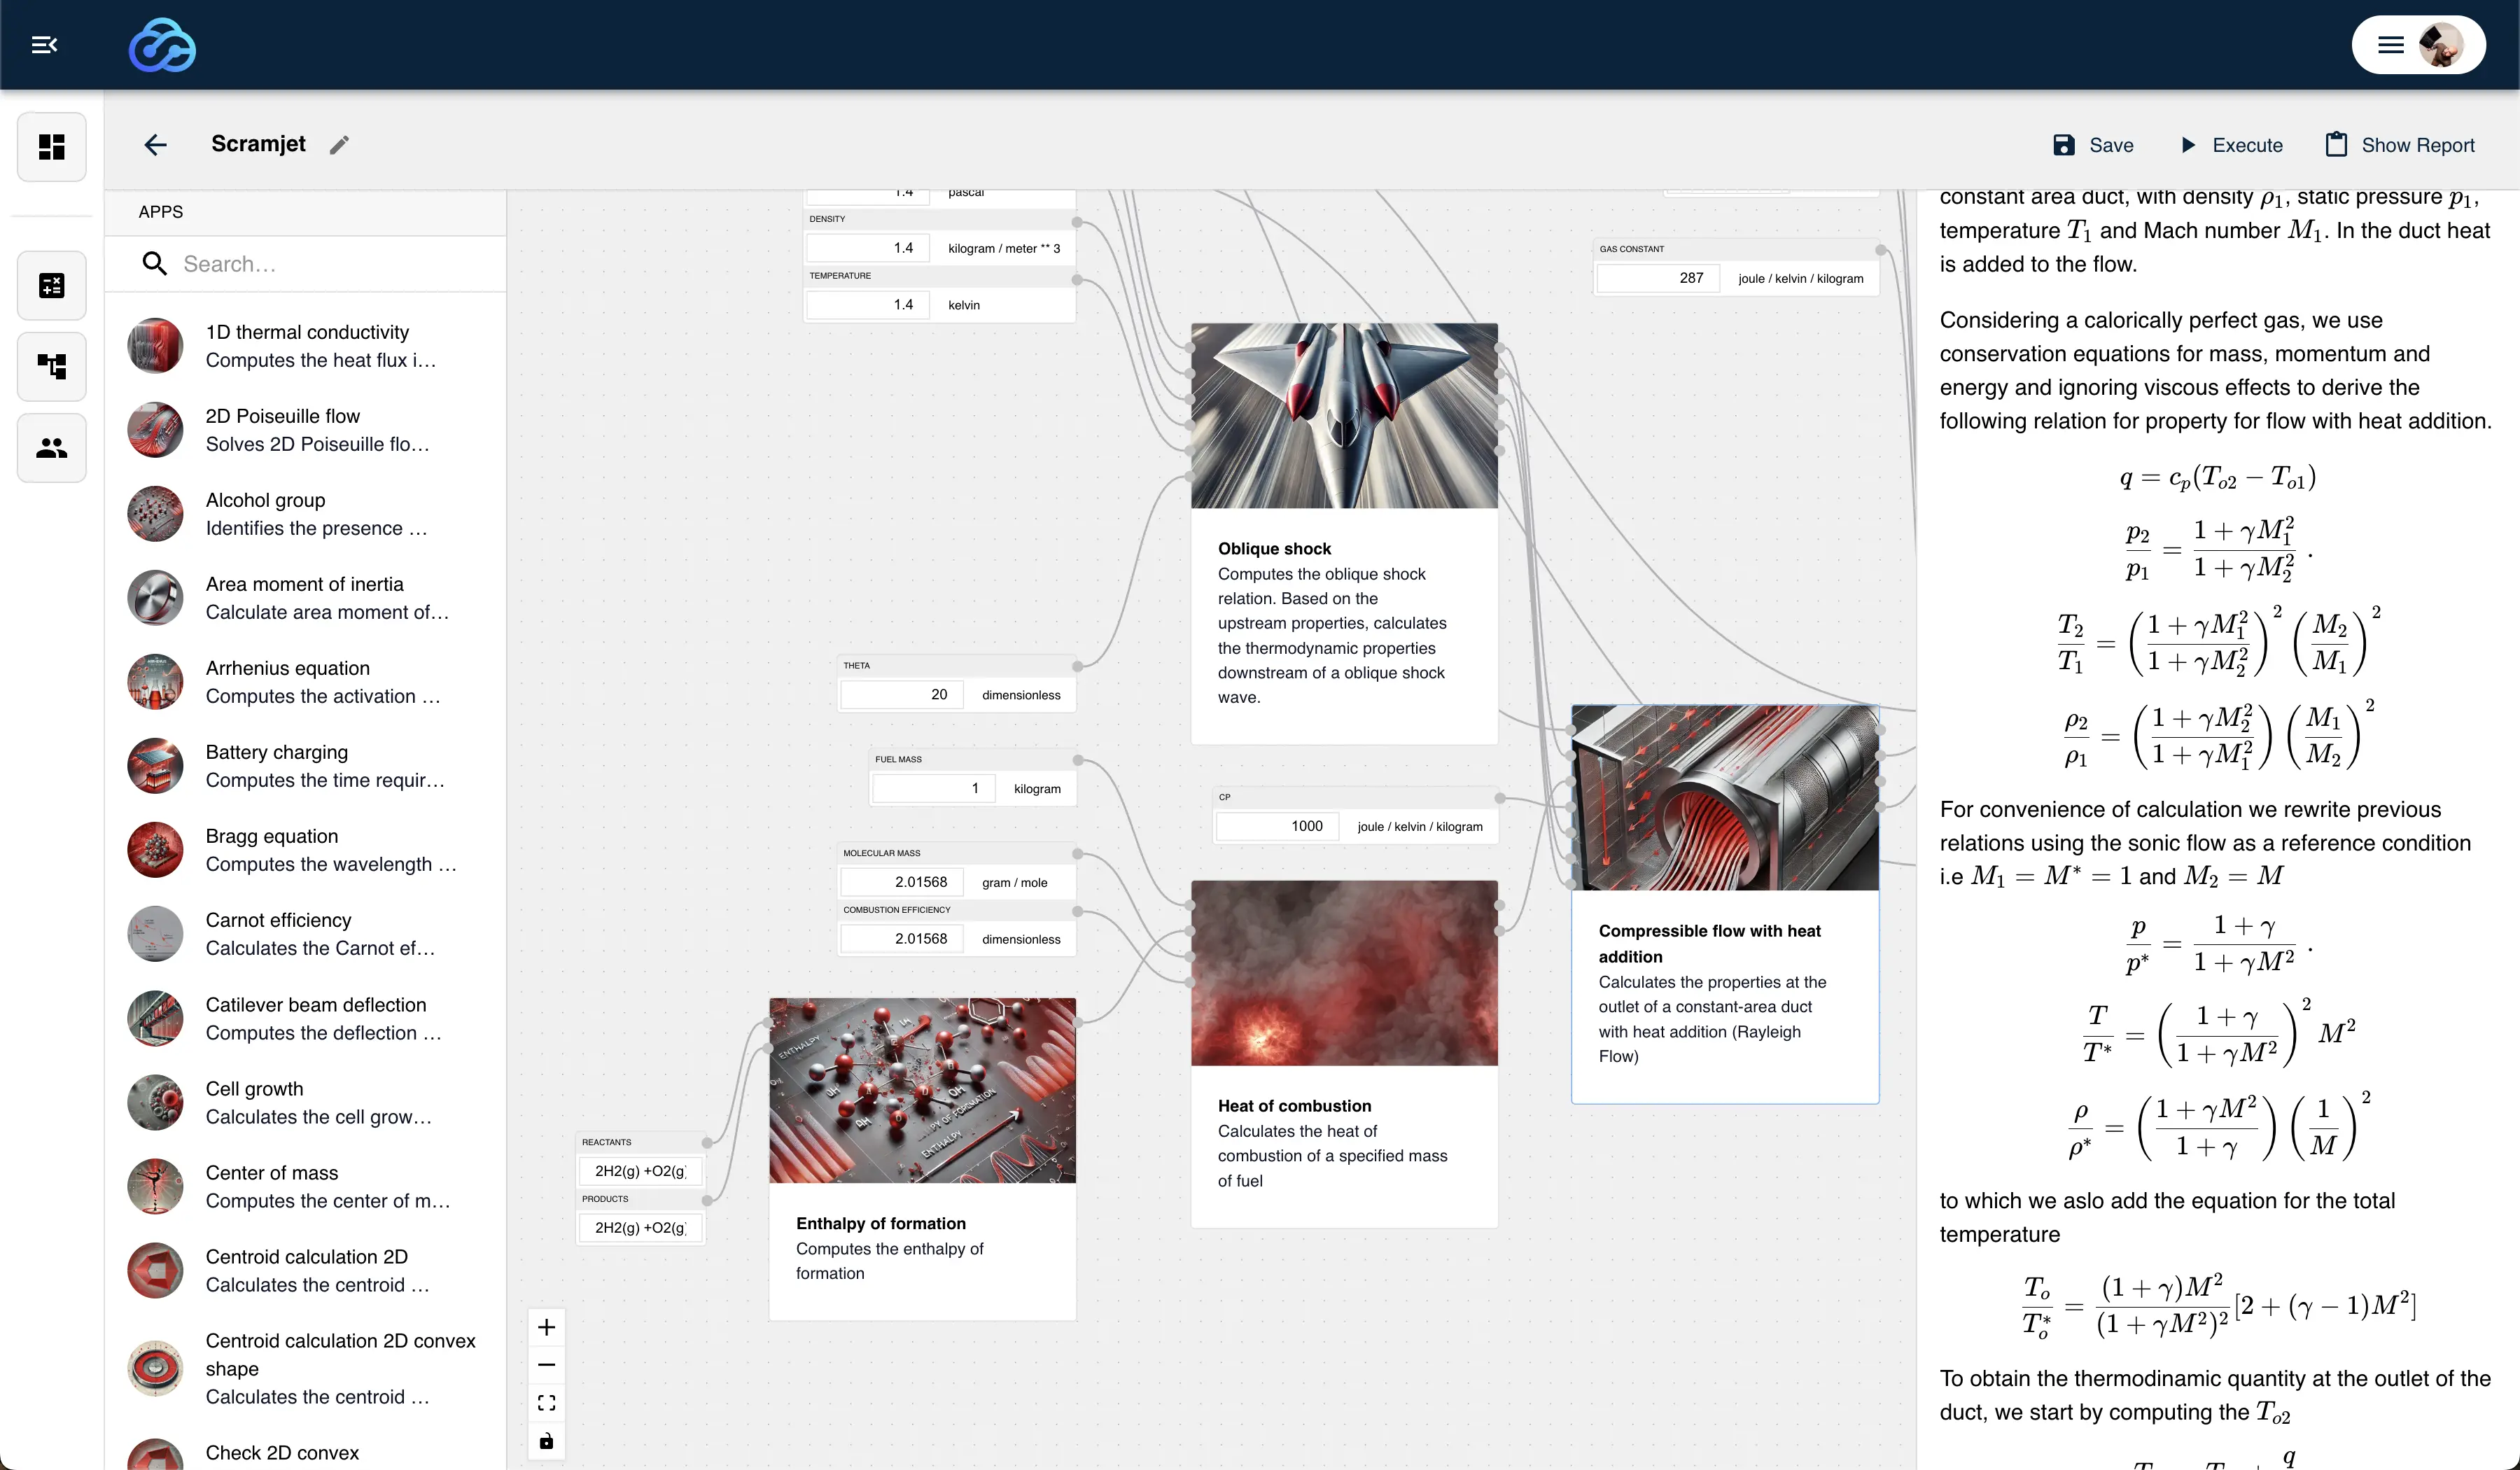Click the Molecular Mass output connector handle
The height and width of the screenshot is (1470, 2520).
coord(1077,854)
